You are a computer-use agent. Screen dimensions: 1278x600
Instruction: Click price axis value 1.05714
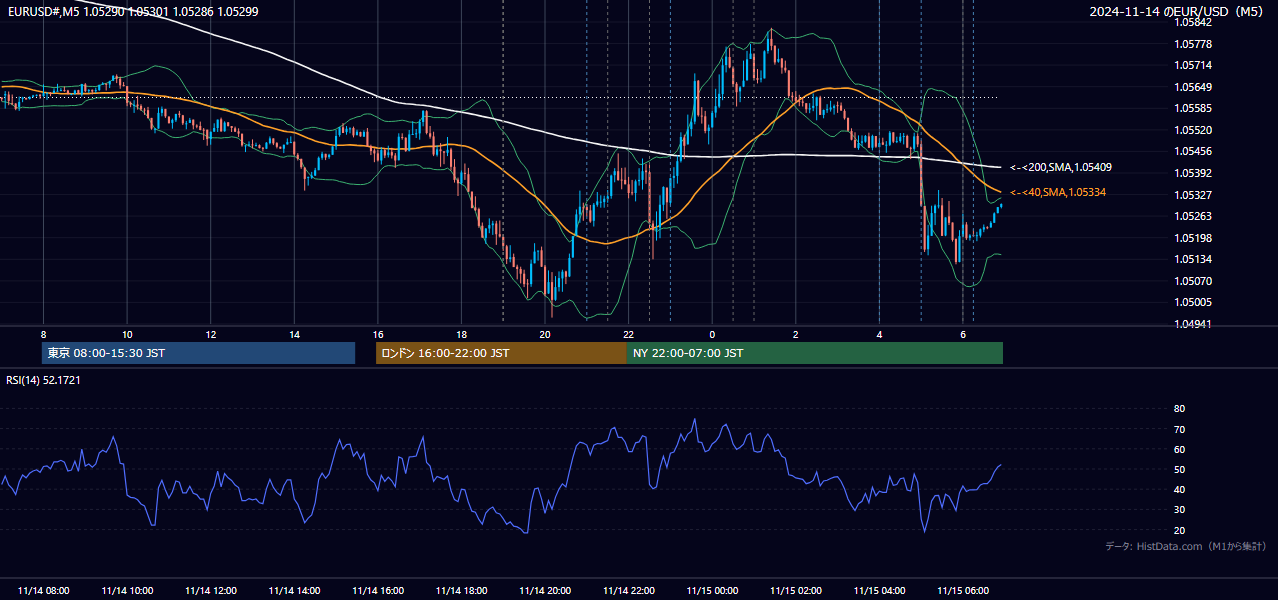point(1192,65)
